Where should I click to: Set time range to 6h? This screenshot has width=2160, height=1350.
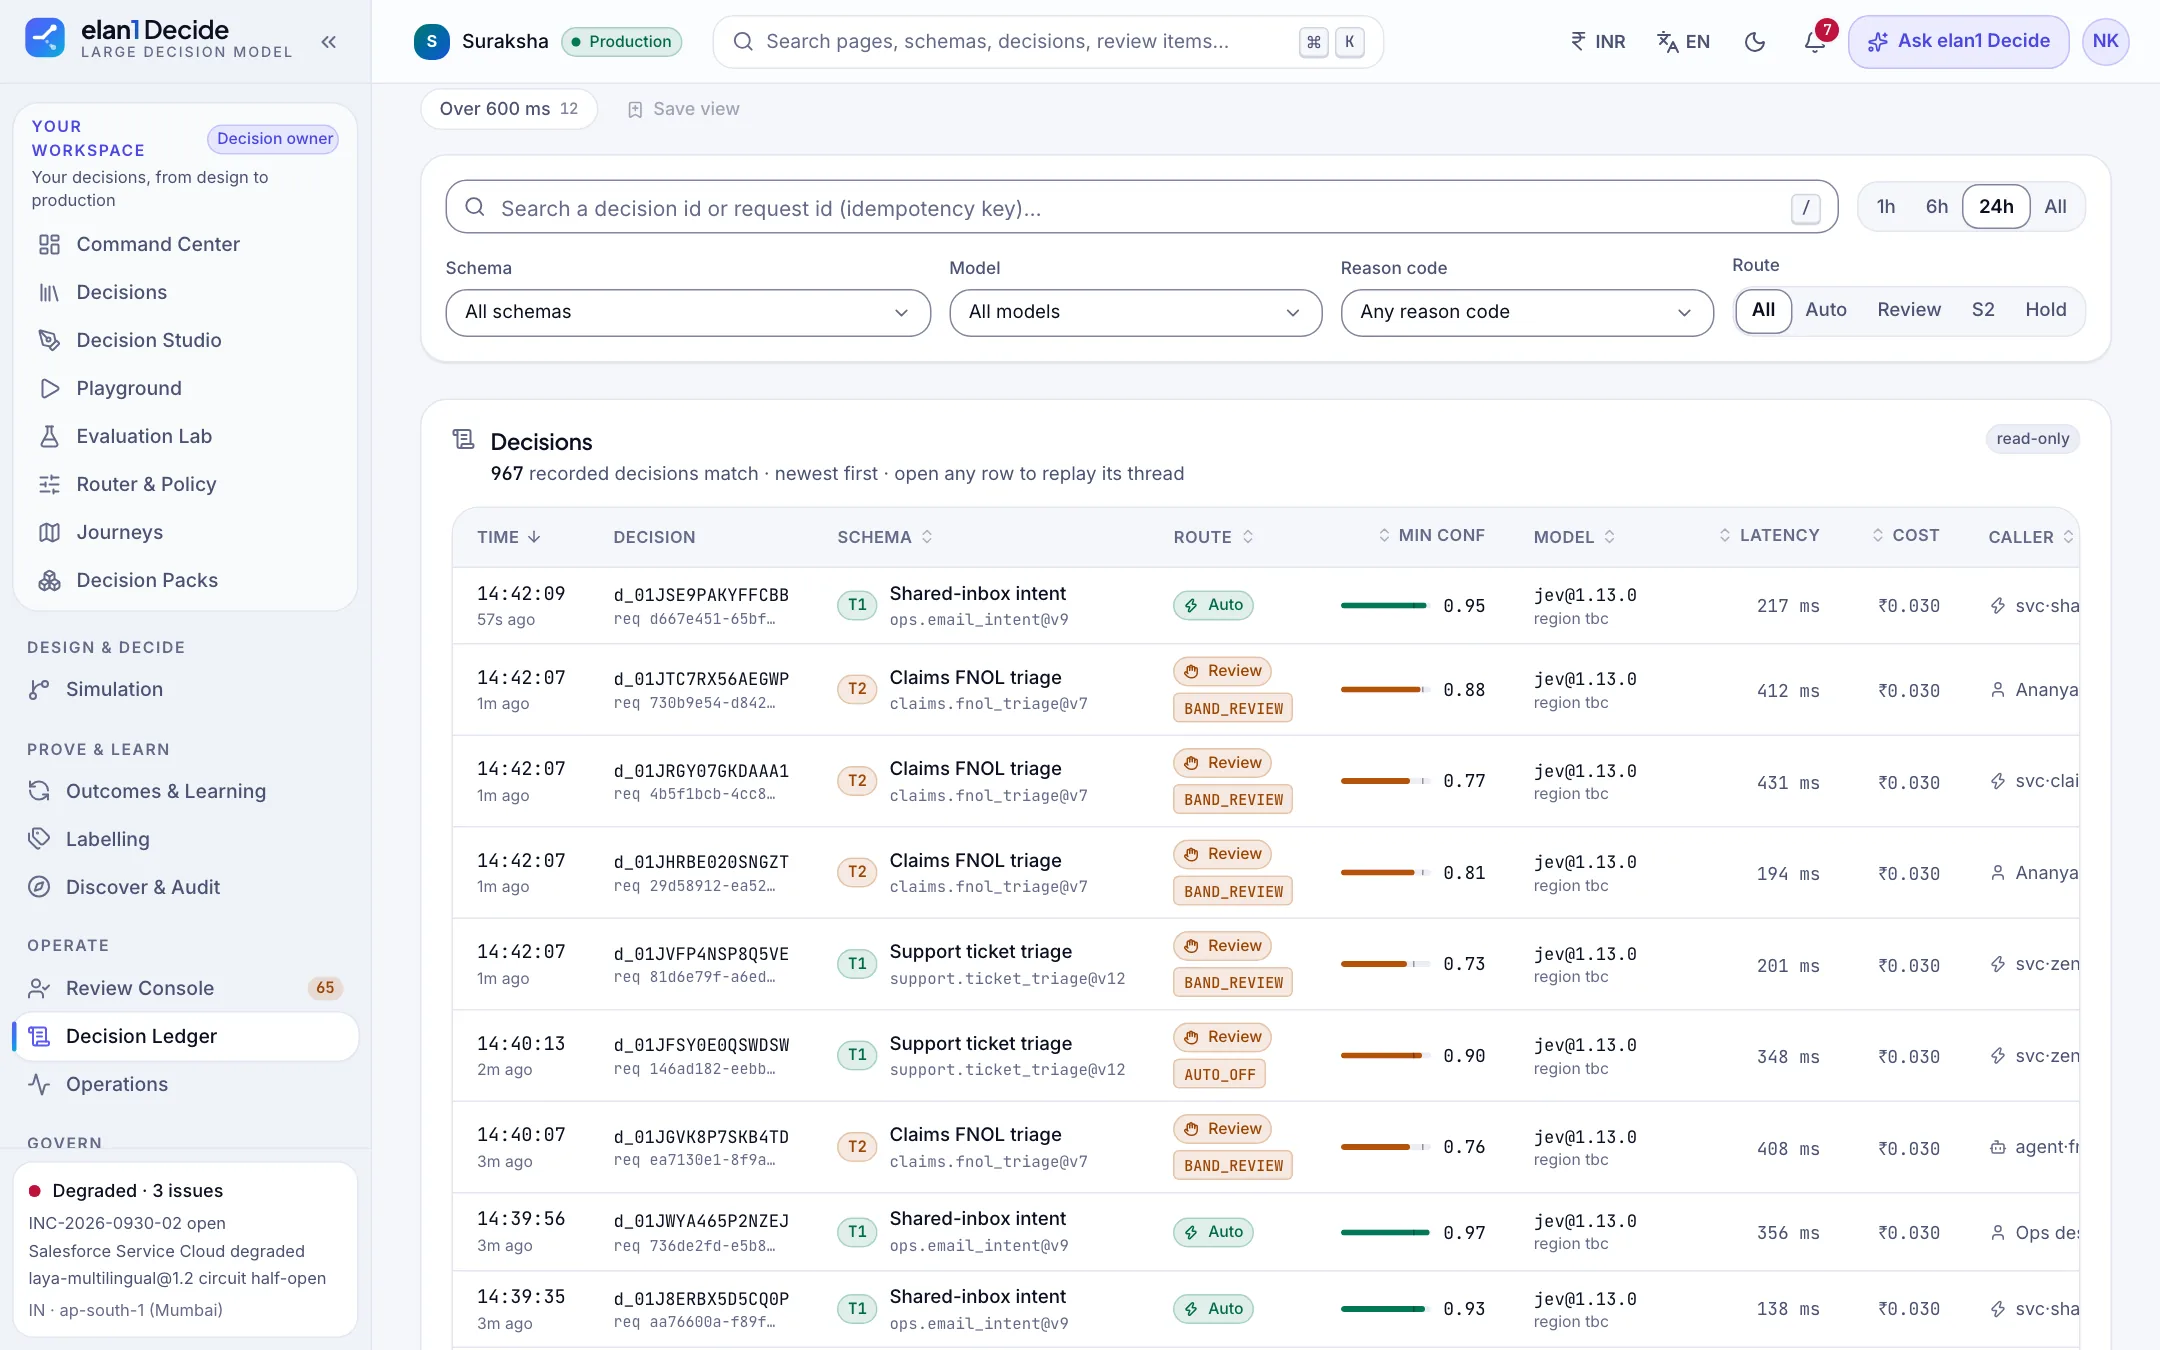coord(1937,207)
